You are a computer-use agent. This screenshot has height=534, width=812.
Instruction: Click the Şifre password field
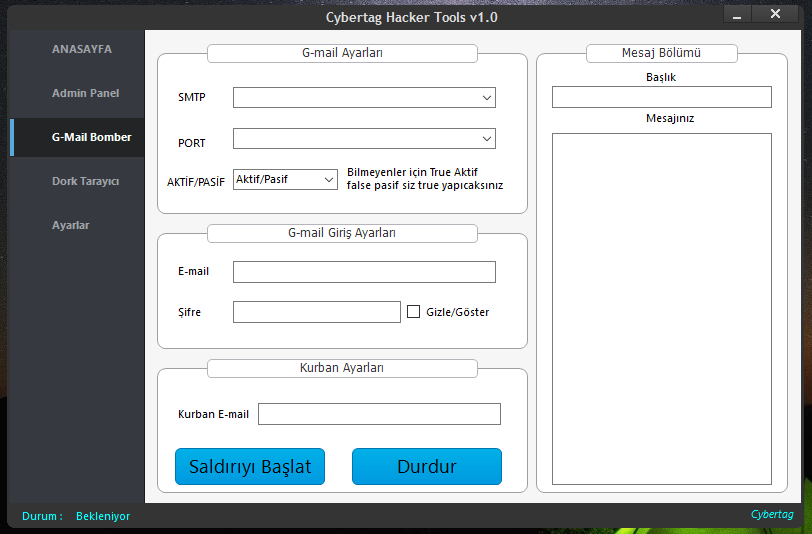[x=316, y=312]
